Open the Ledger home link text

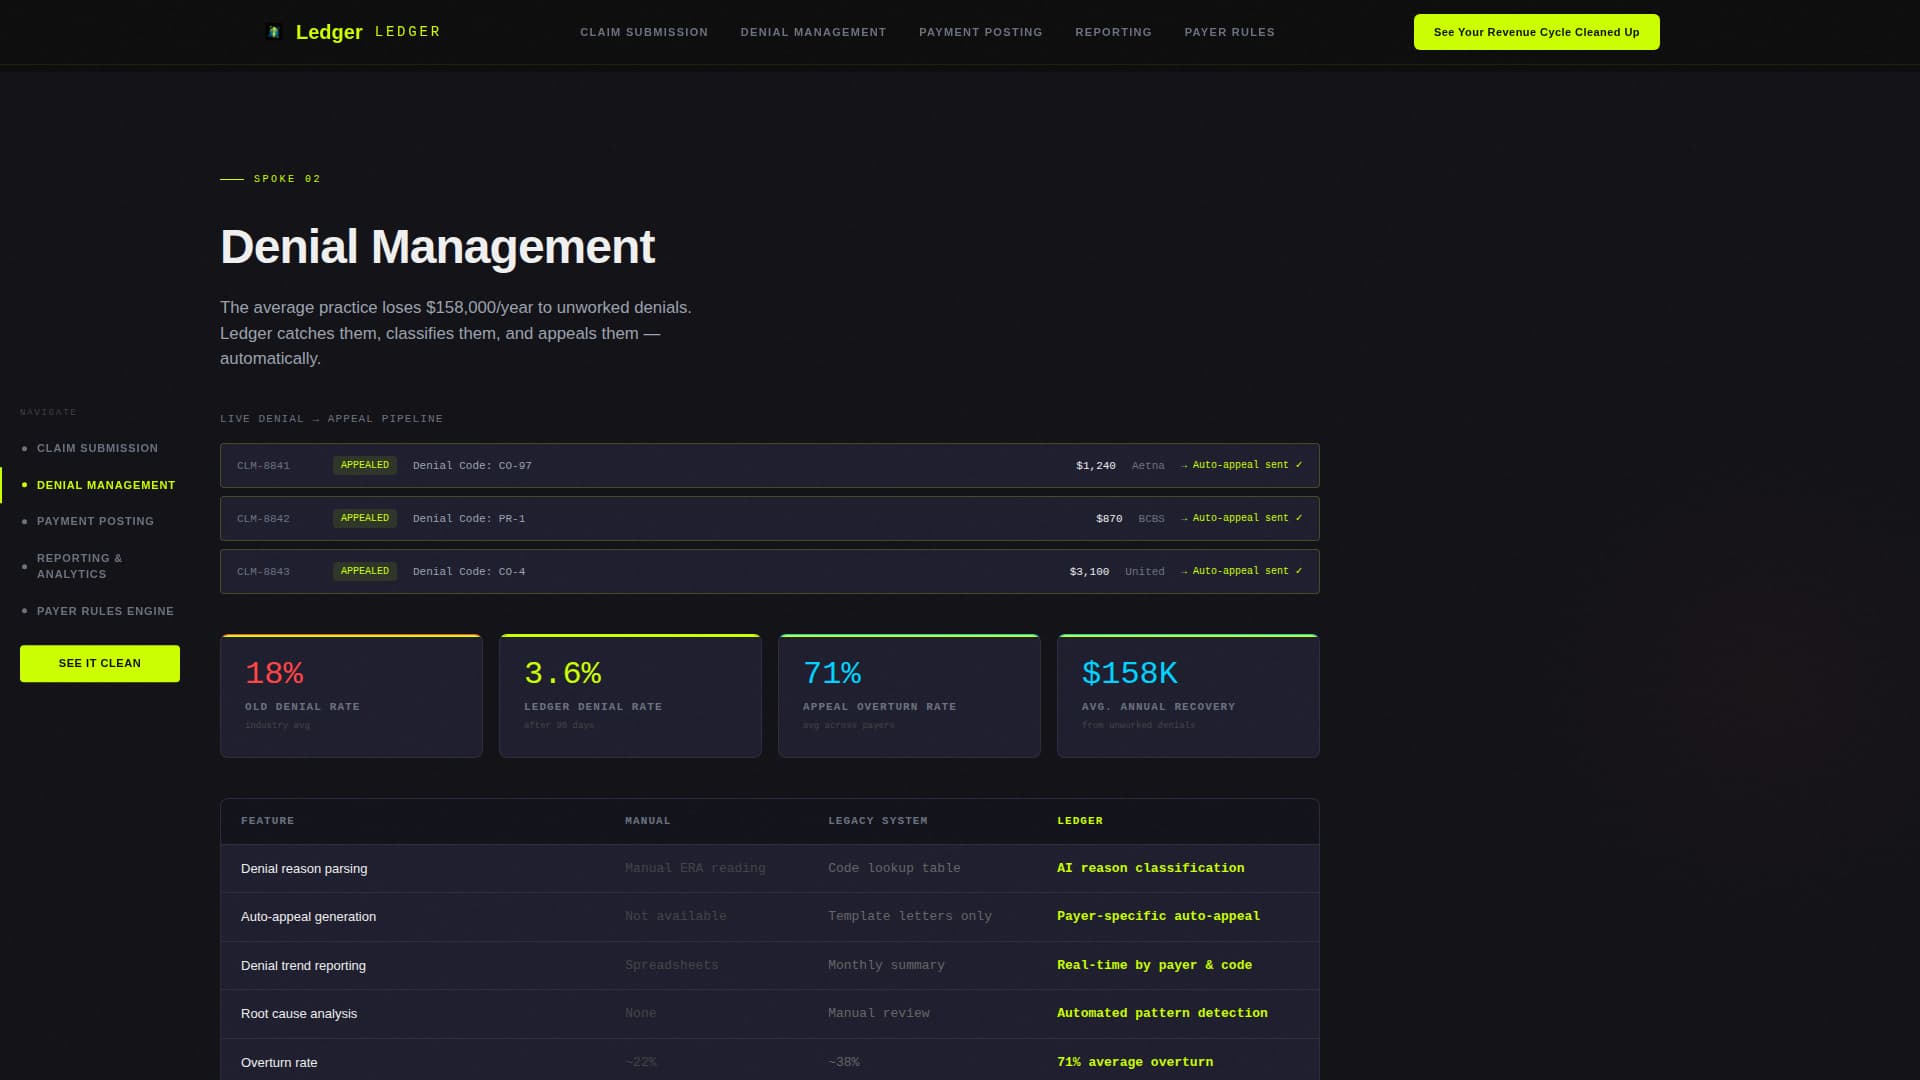click(329, 32)
